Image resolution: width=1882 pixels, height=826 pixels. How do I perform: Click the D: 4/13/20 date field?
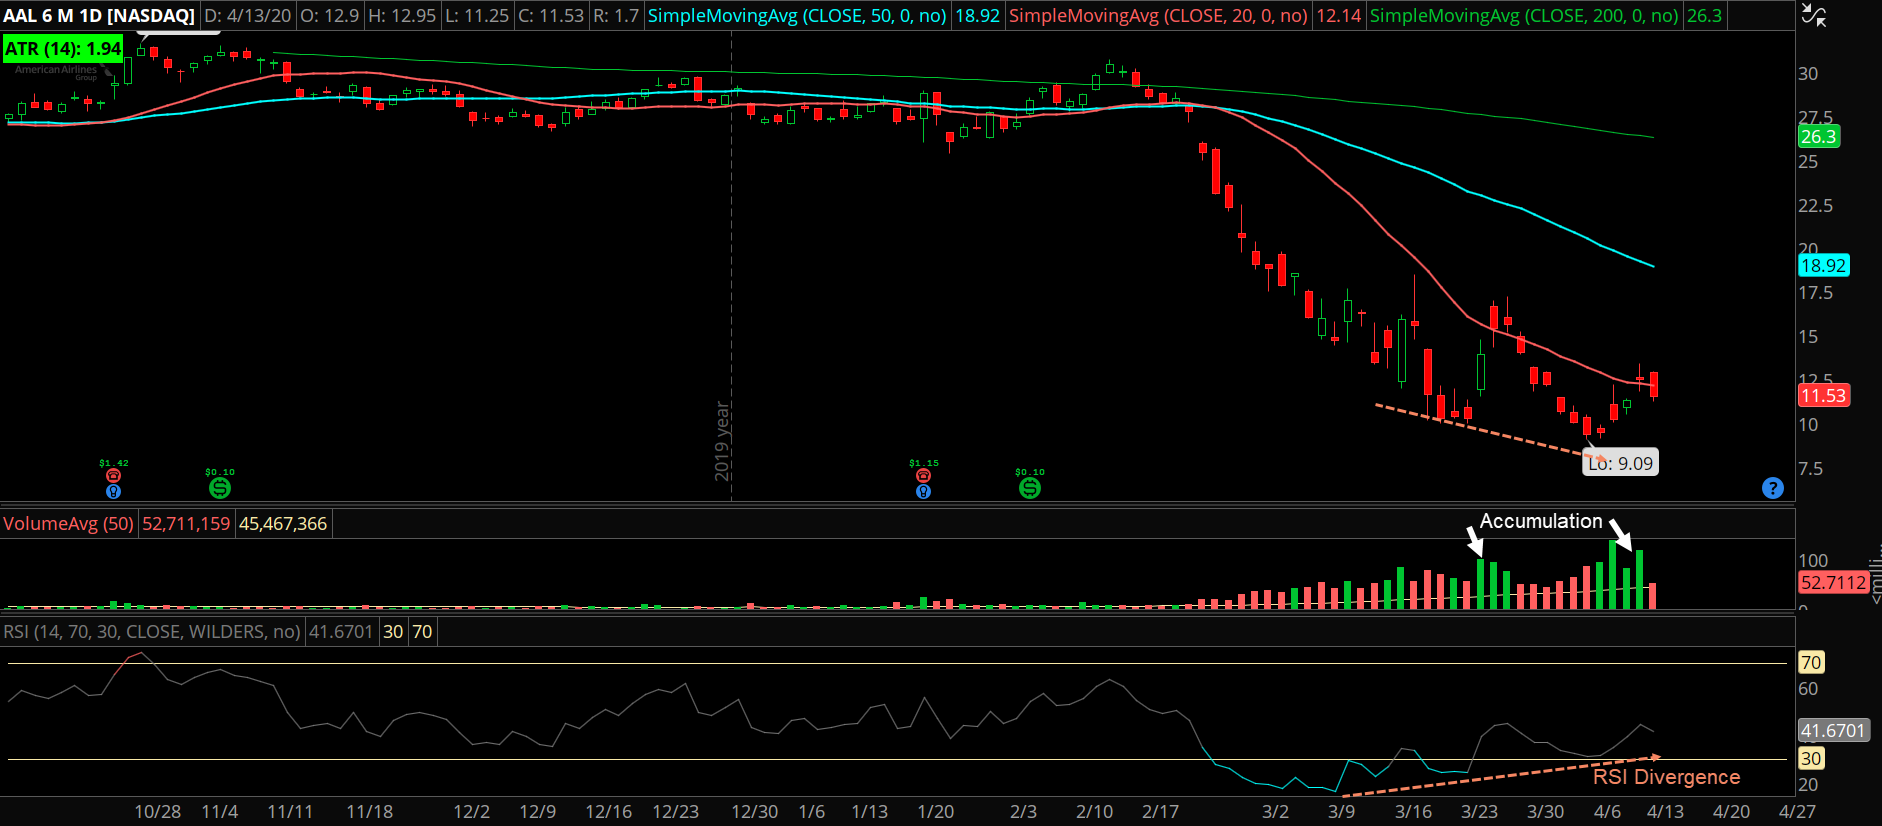pos(247,16)
